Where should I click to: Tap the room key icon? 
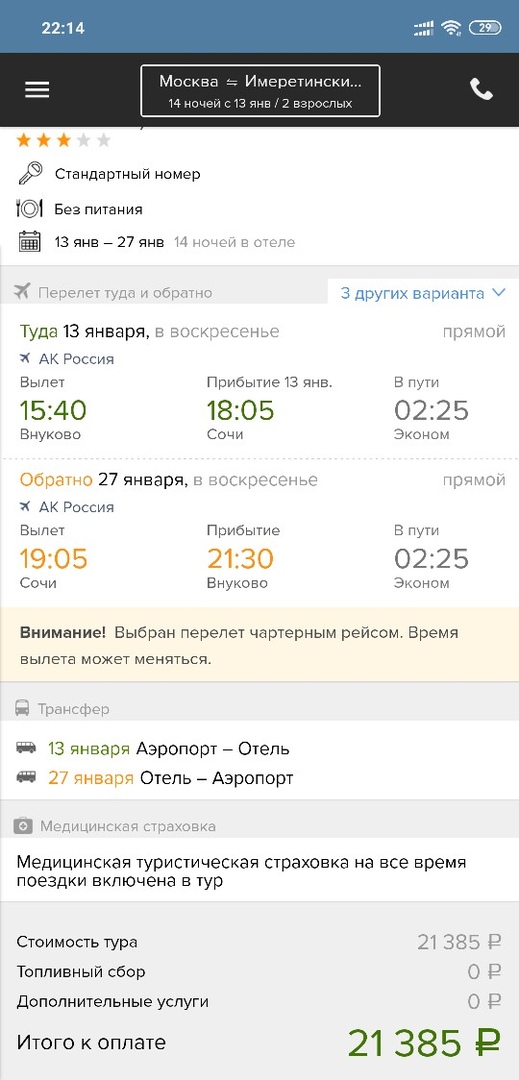coord(30,174)
